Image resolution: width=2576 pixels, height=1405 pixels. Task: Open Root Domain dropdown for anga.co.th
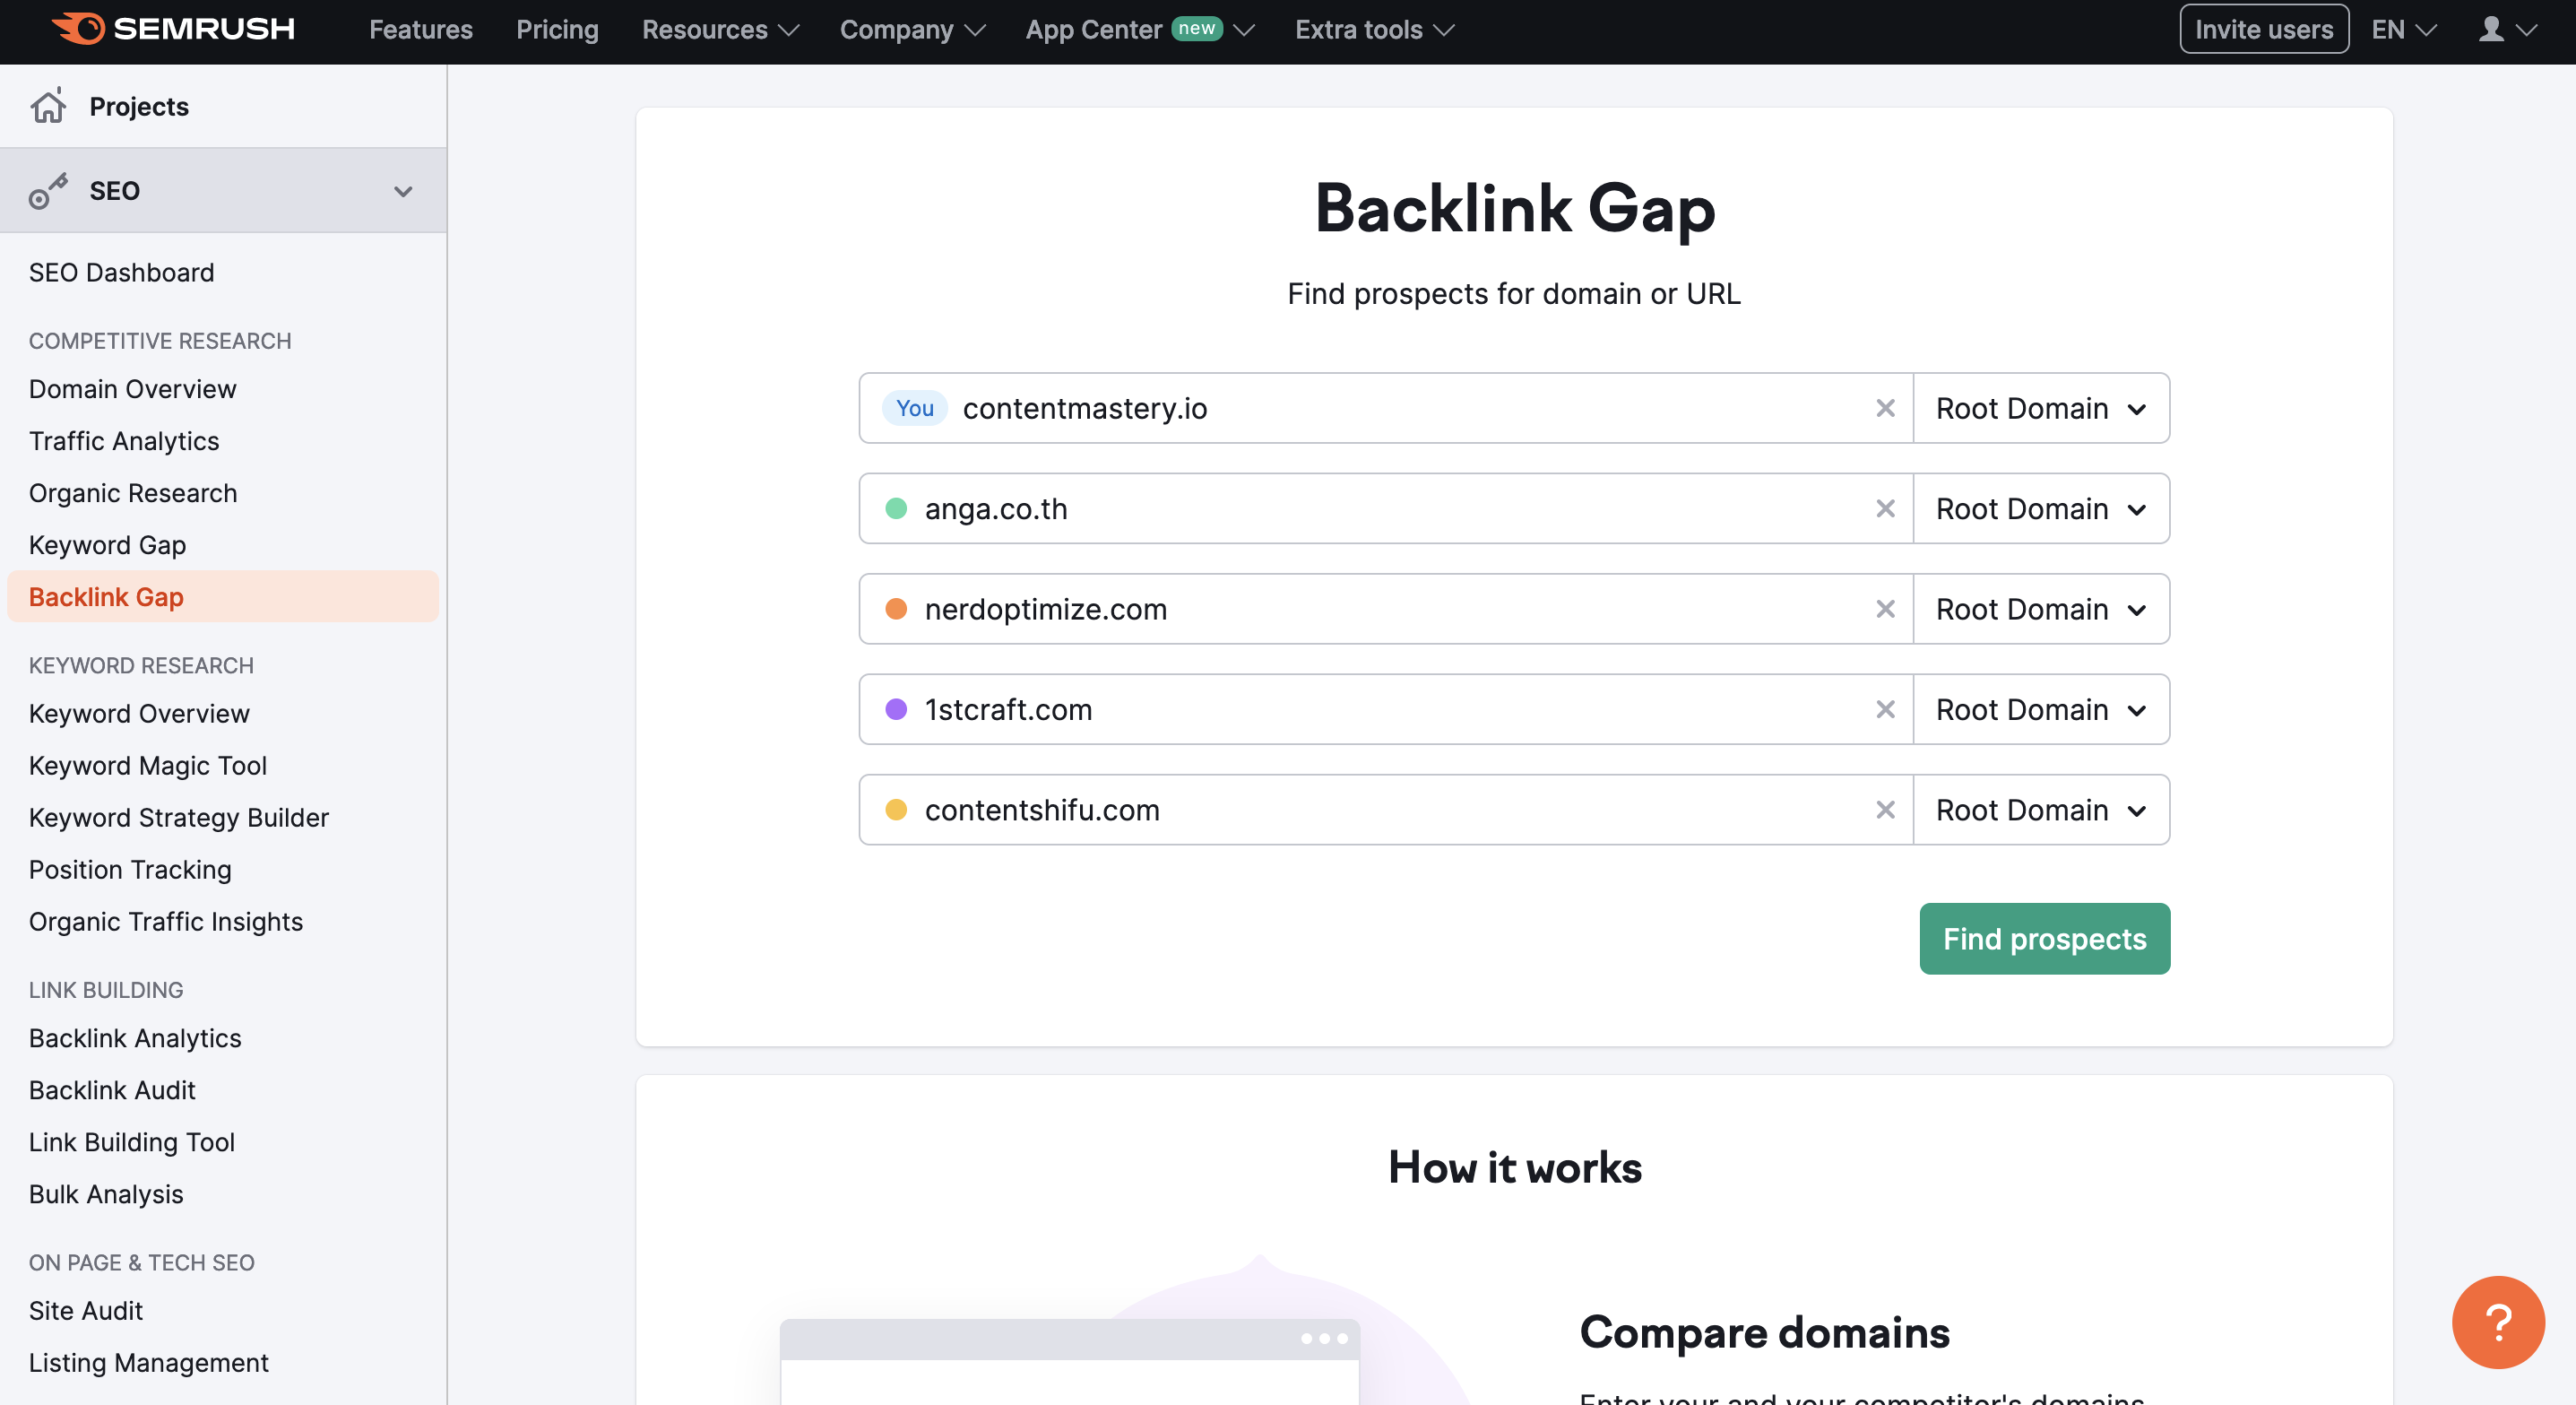(2041, 509)
